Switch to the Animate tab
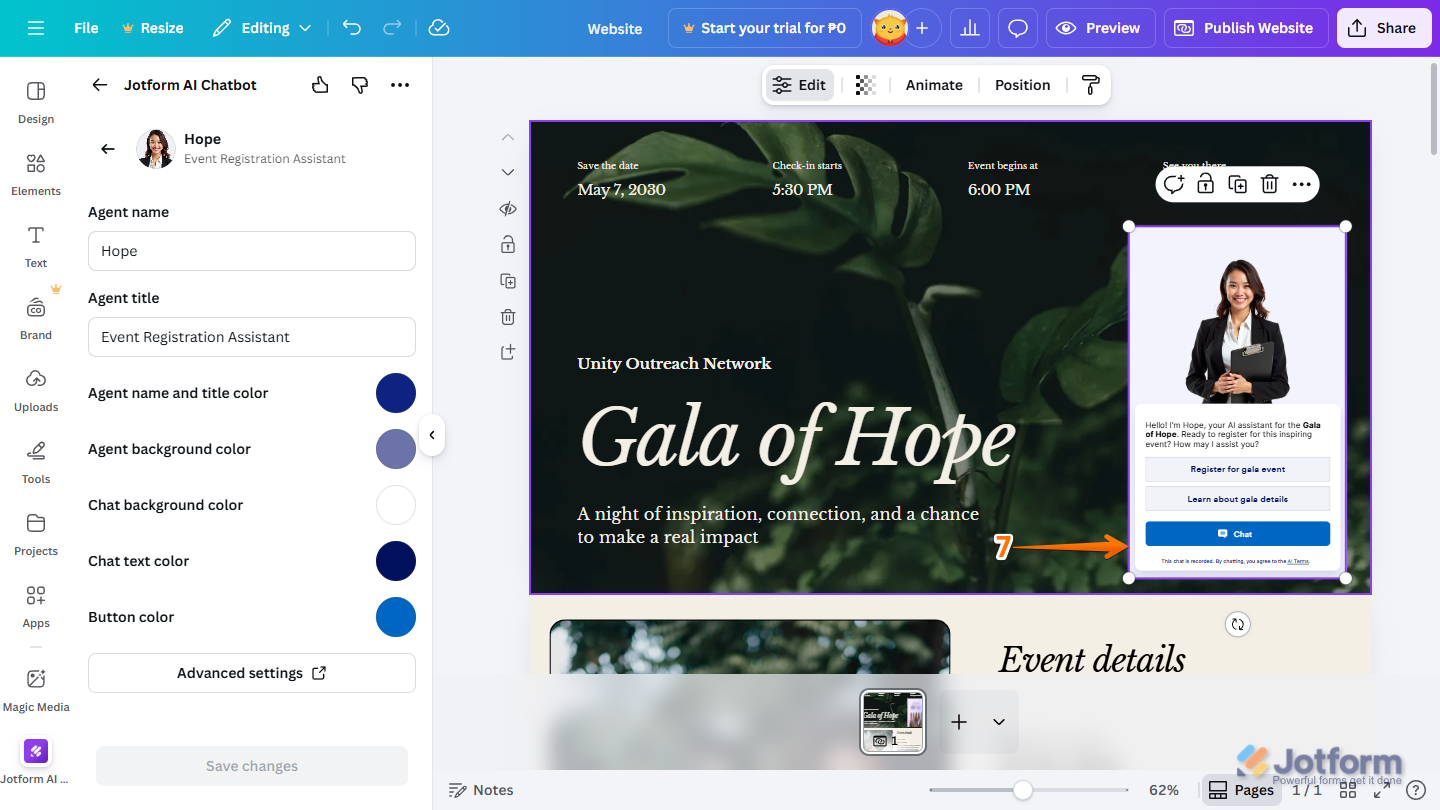Screen dimensions: 1440x810 point(933,85)
